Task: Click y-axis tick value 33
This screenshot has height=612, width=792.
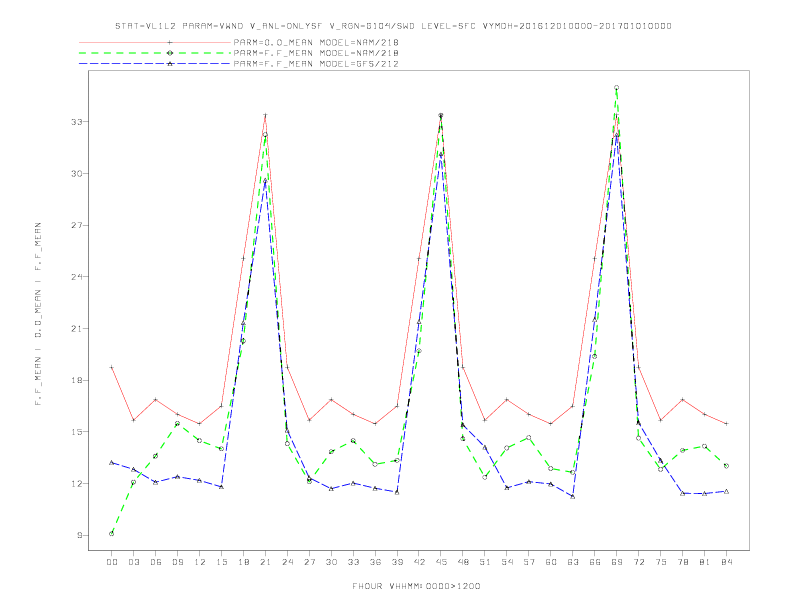Action: point(76,122)
